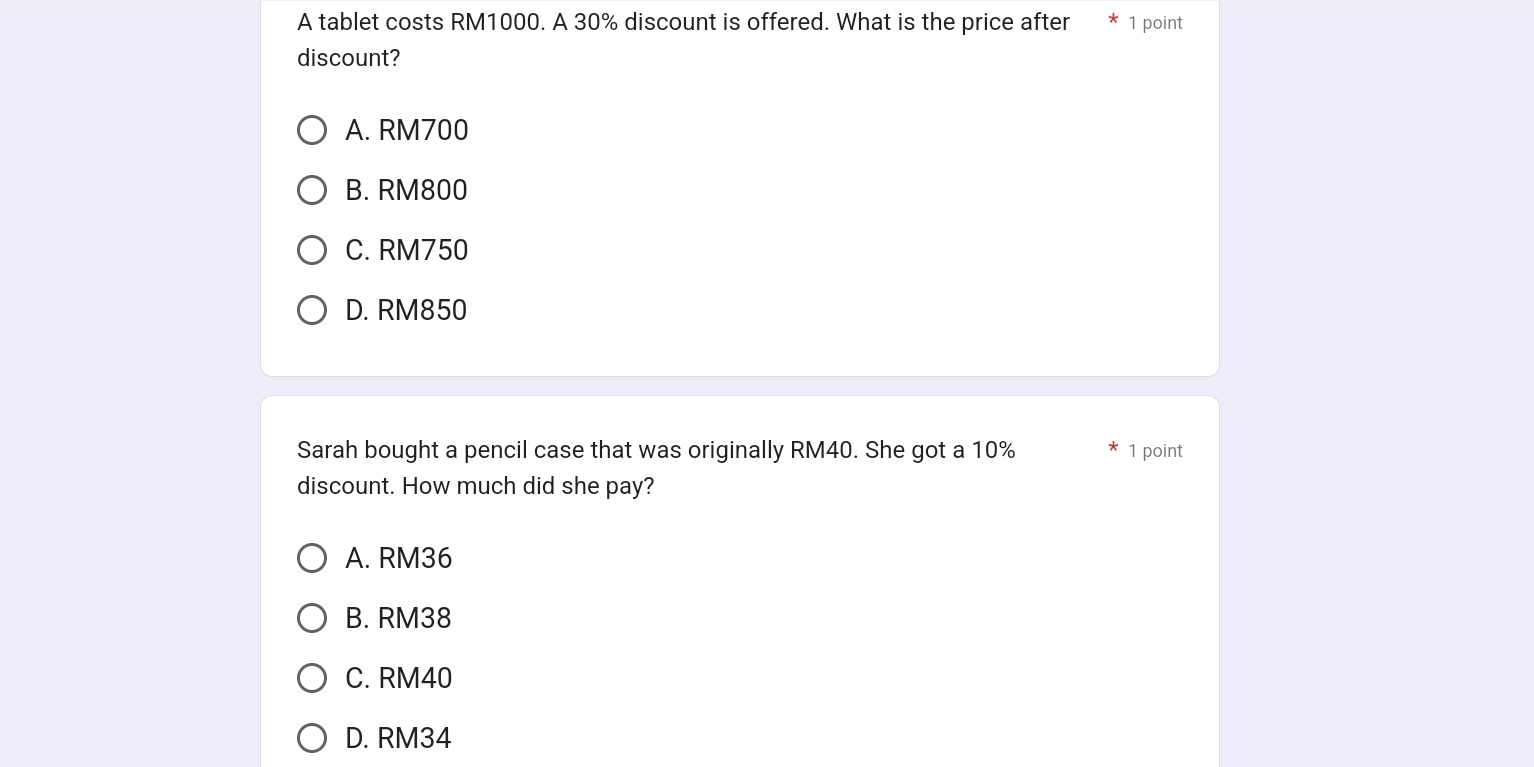1534x767 pixels.
Task: Click the red asterisk on Sarah's question
Action: [1113, 450]
